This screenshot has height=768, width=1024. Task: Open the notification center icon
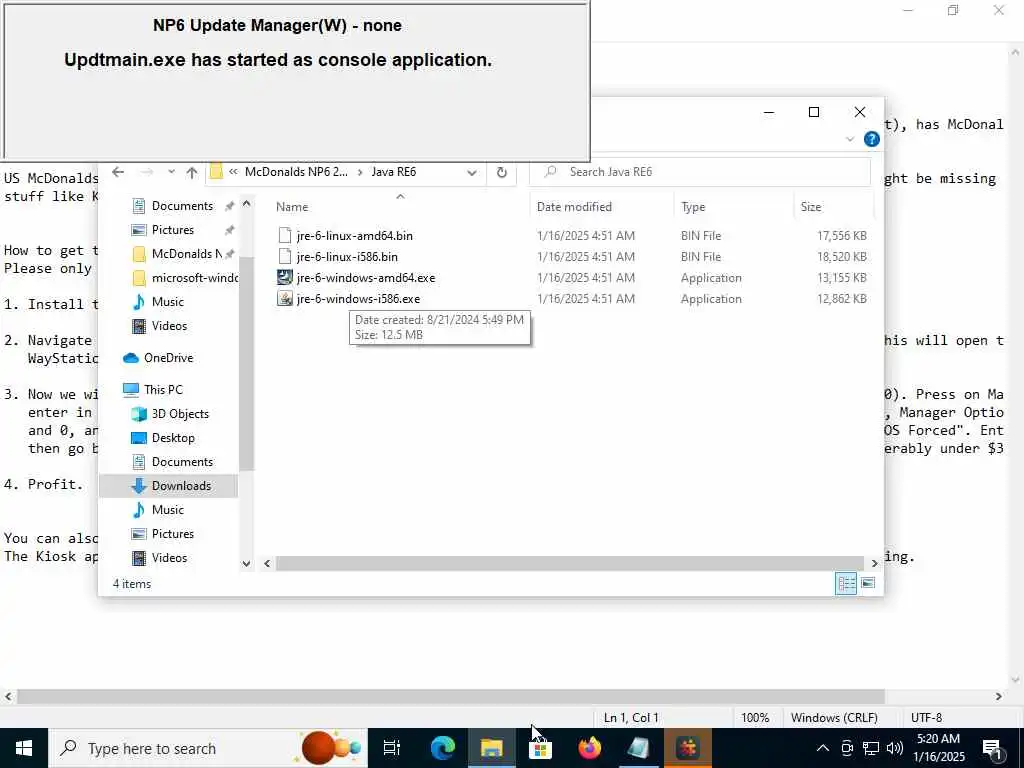click(x=992, y=749)
